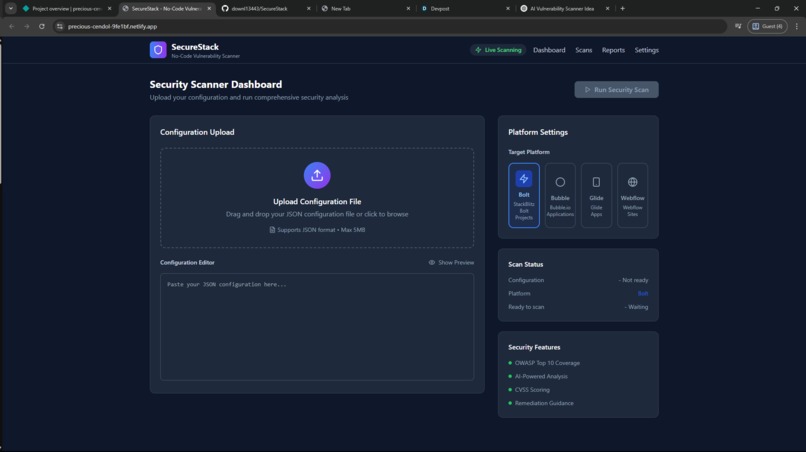
Task: Open the Scans nav item
Action: (x=583, y=50)
